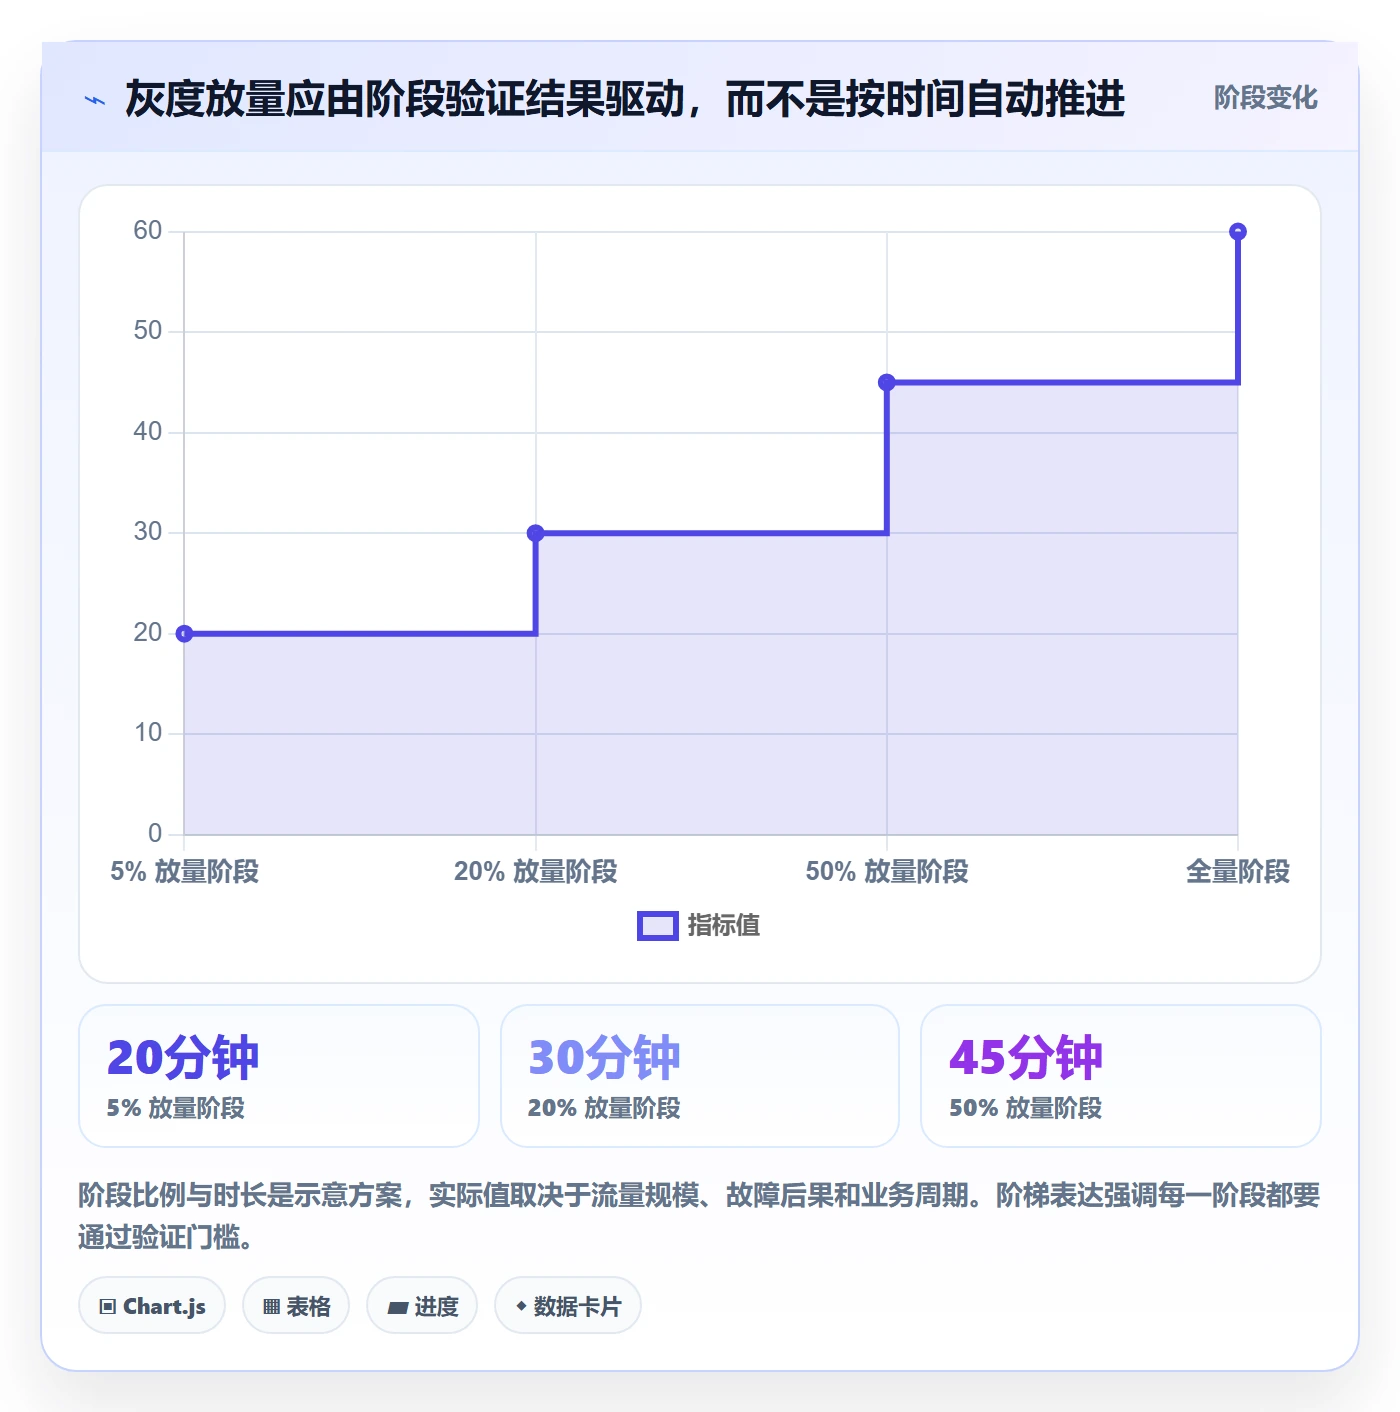
Task: Click the 表格 tag
Action: (296, 1305)
